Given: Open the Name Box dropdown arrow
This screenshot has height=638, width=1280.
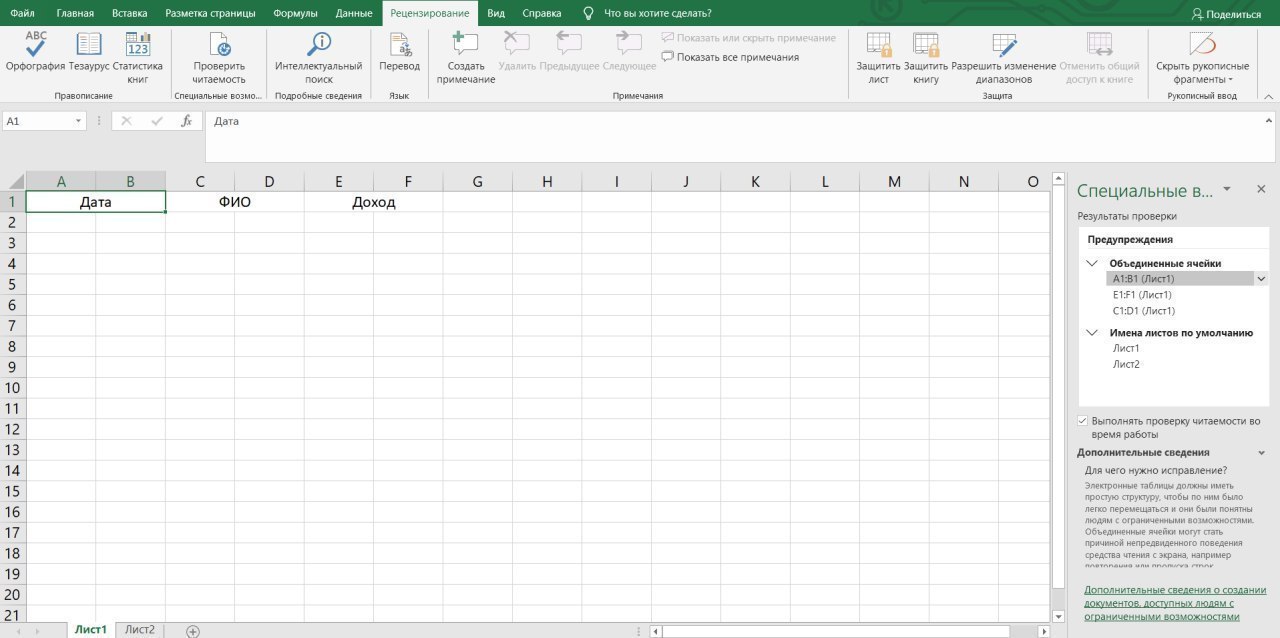Looking at the screenshot, I should pos(79,121).
